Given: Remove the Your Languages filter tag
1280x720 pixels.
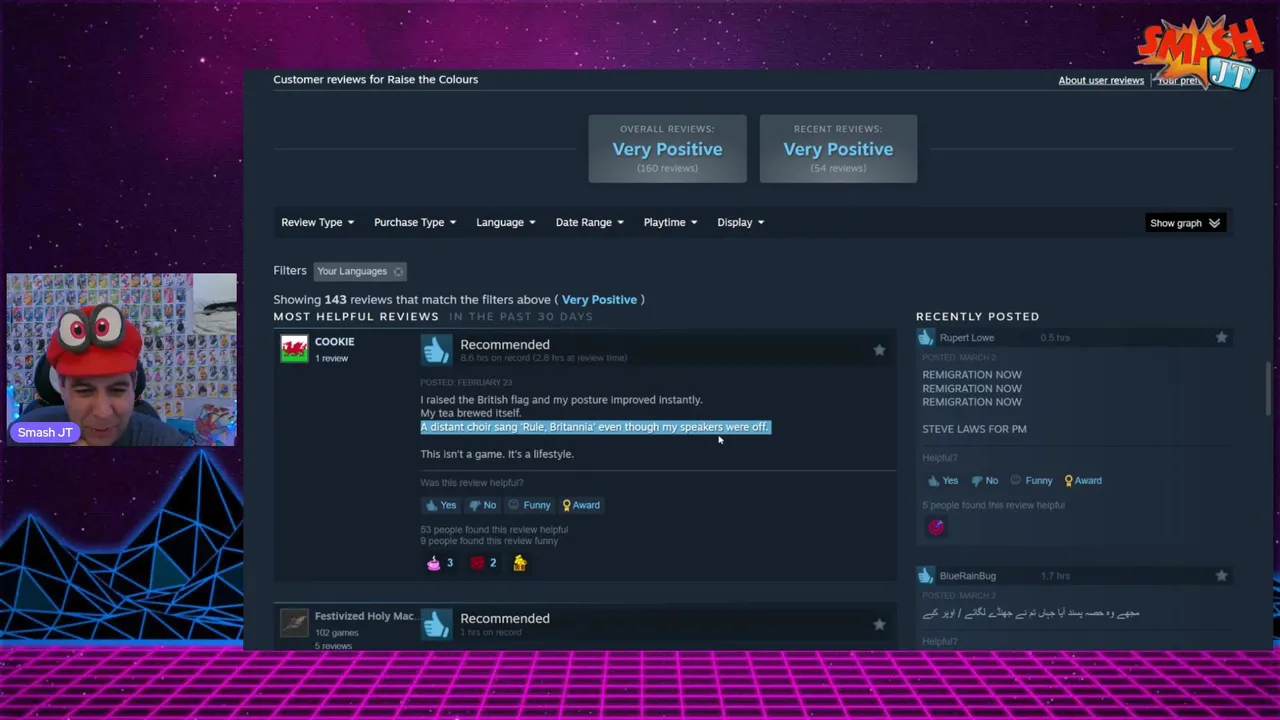Looking at the screenshot, I should click(398, 271).
